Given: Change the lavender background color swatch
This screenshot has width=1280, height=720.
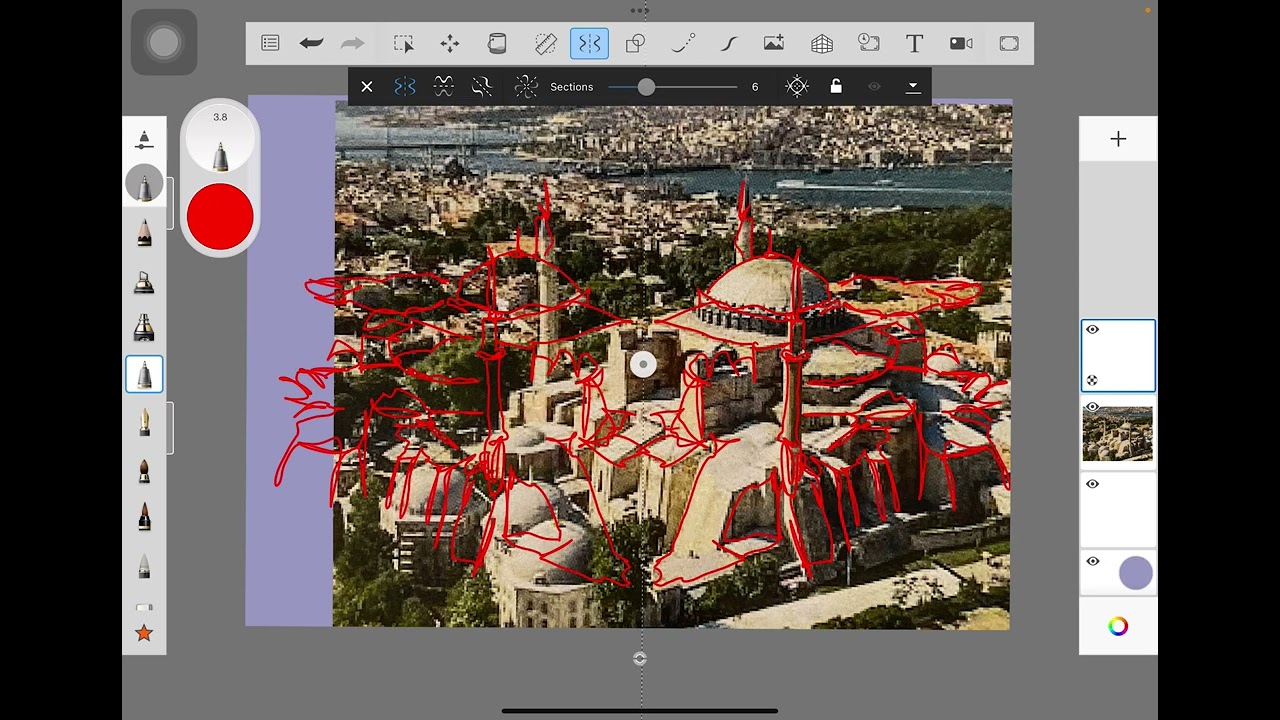Looking at the screenshot, I should coord(1135,573).
